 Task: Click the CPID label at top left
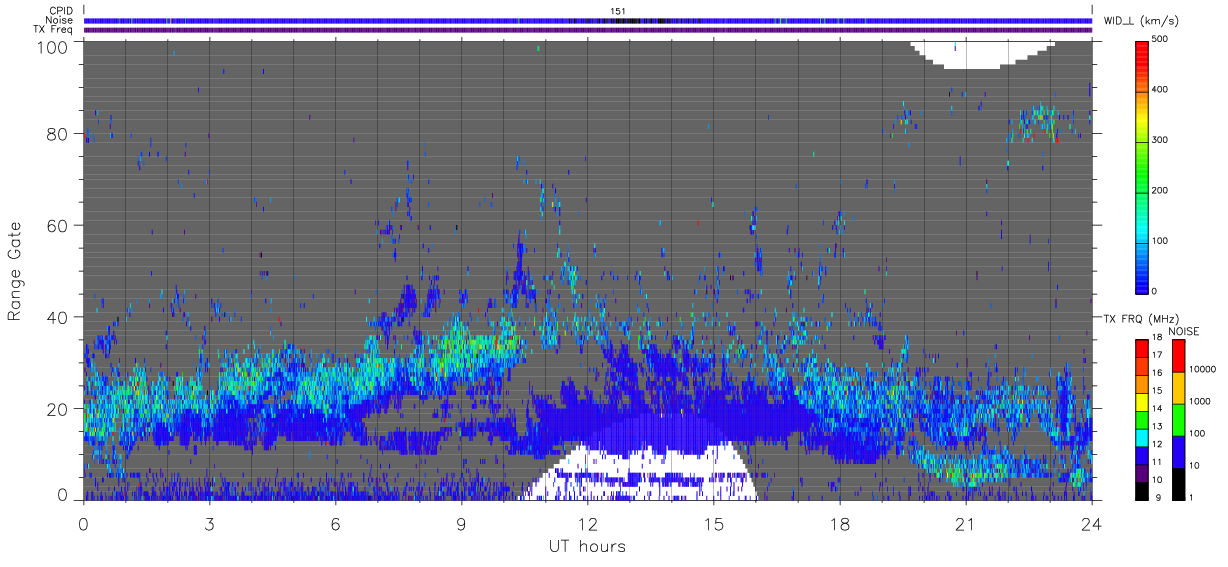coord(61,11)
